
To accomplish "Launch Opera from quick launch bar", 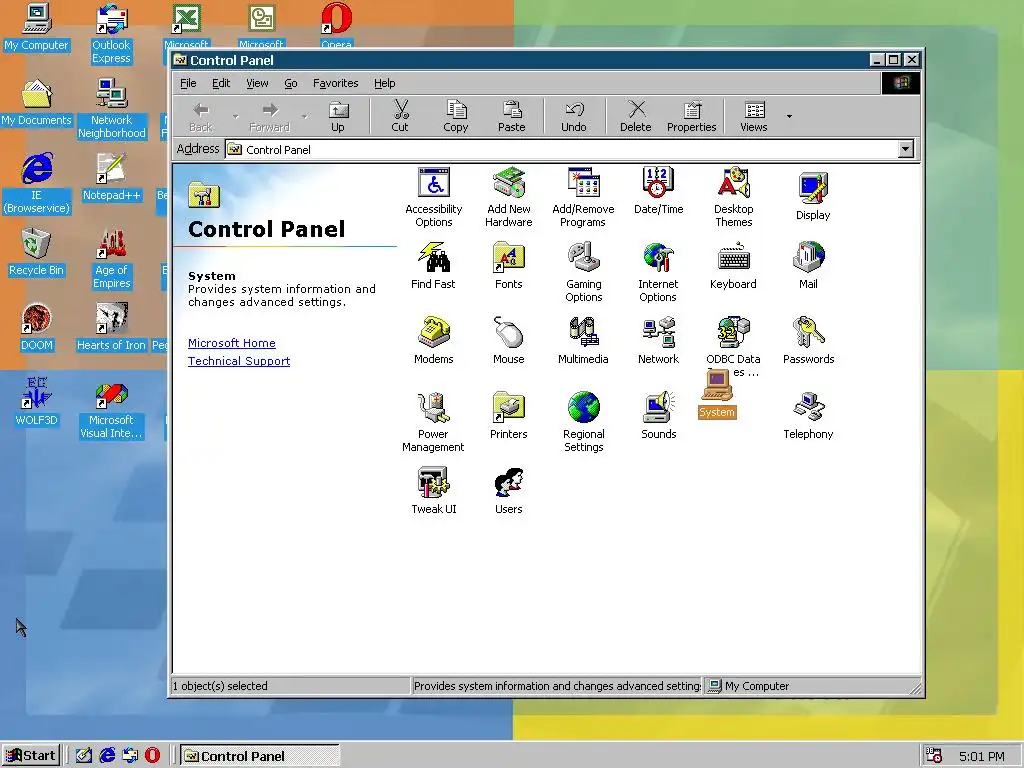I will [x=152, y=755].
